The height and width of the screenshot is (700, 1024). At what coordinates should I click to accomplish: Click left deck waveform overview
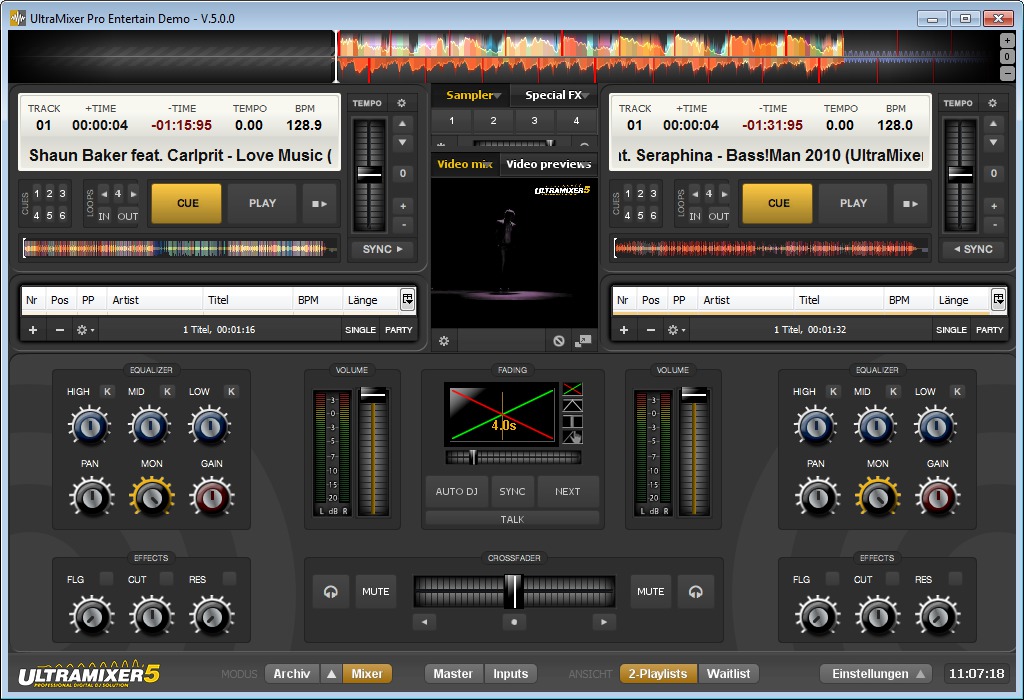point(180,249)
